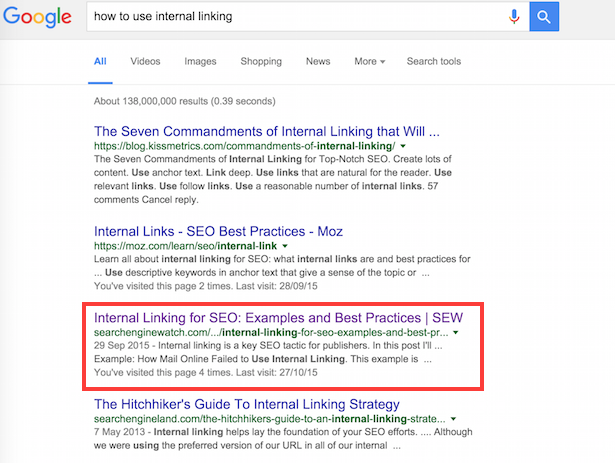
Task: Switch to the Images tab
Action: point(200,61)
